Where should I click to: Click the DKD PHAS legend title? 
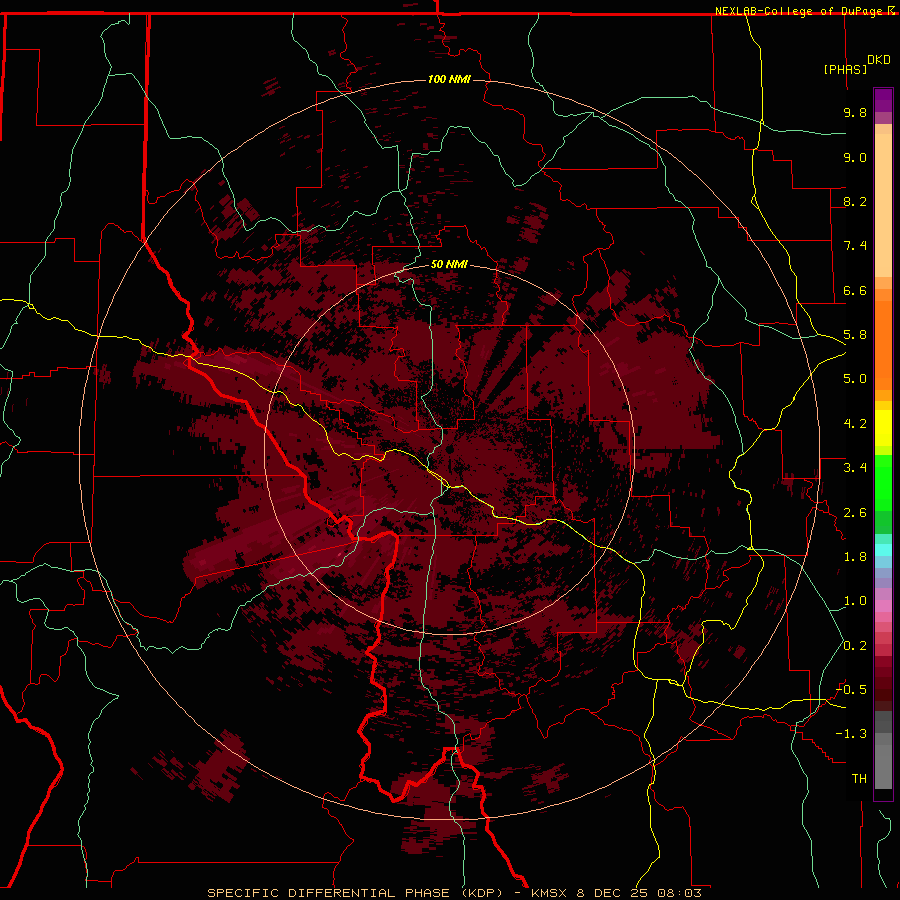point(857,65)
